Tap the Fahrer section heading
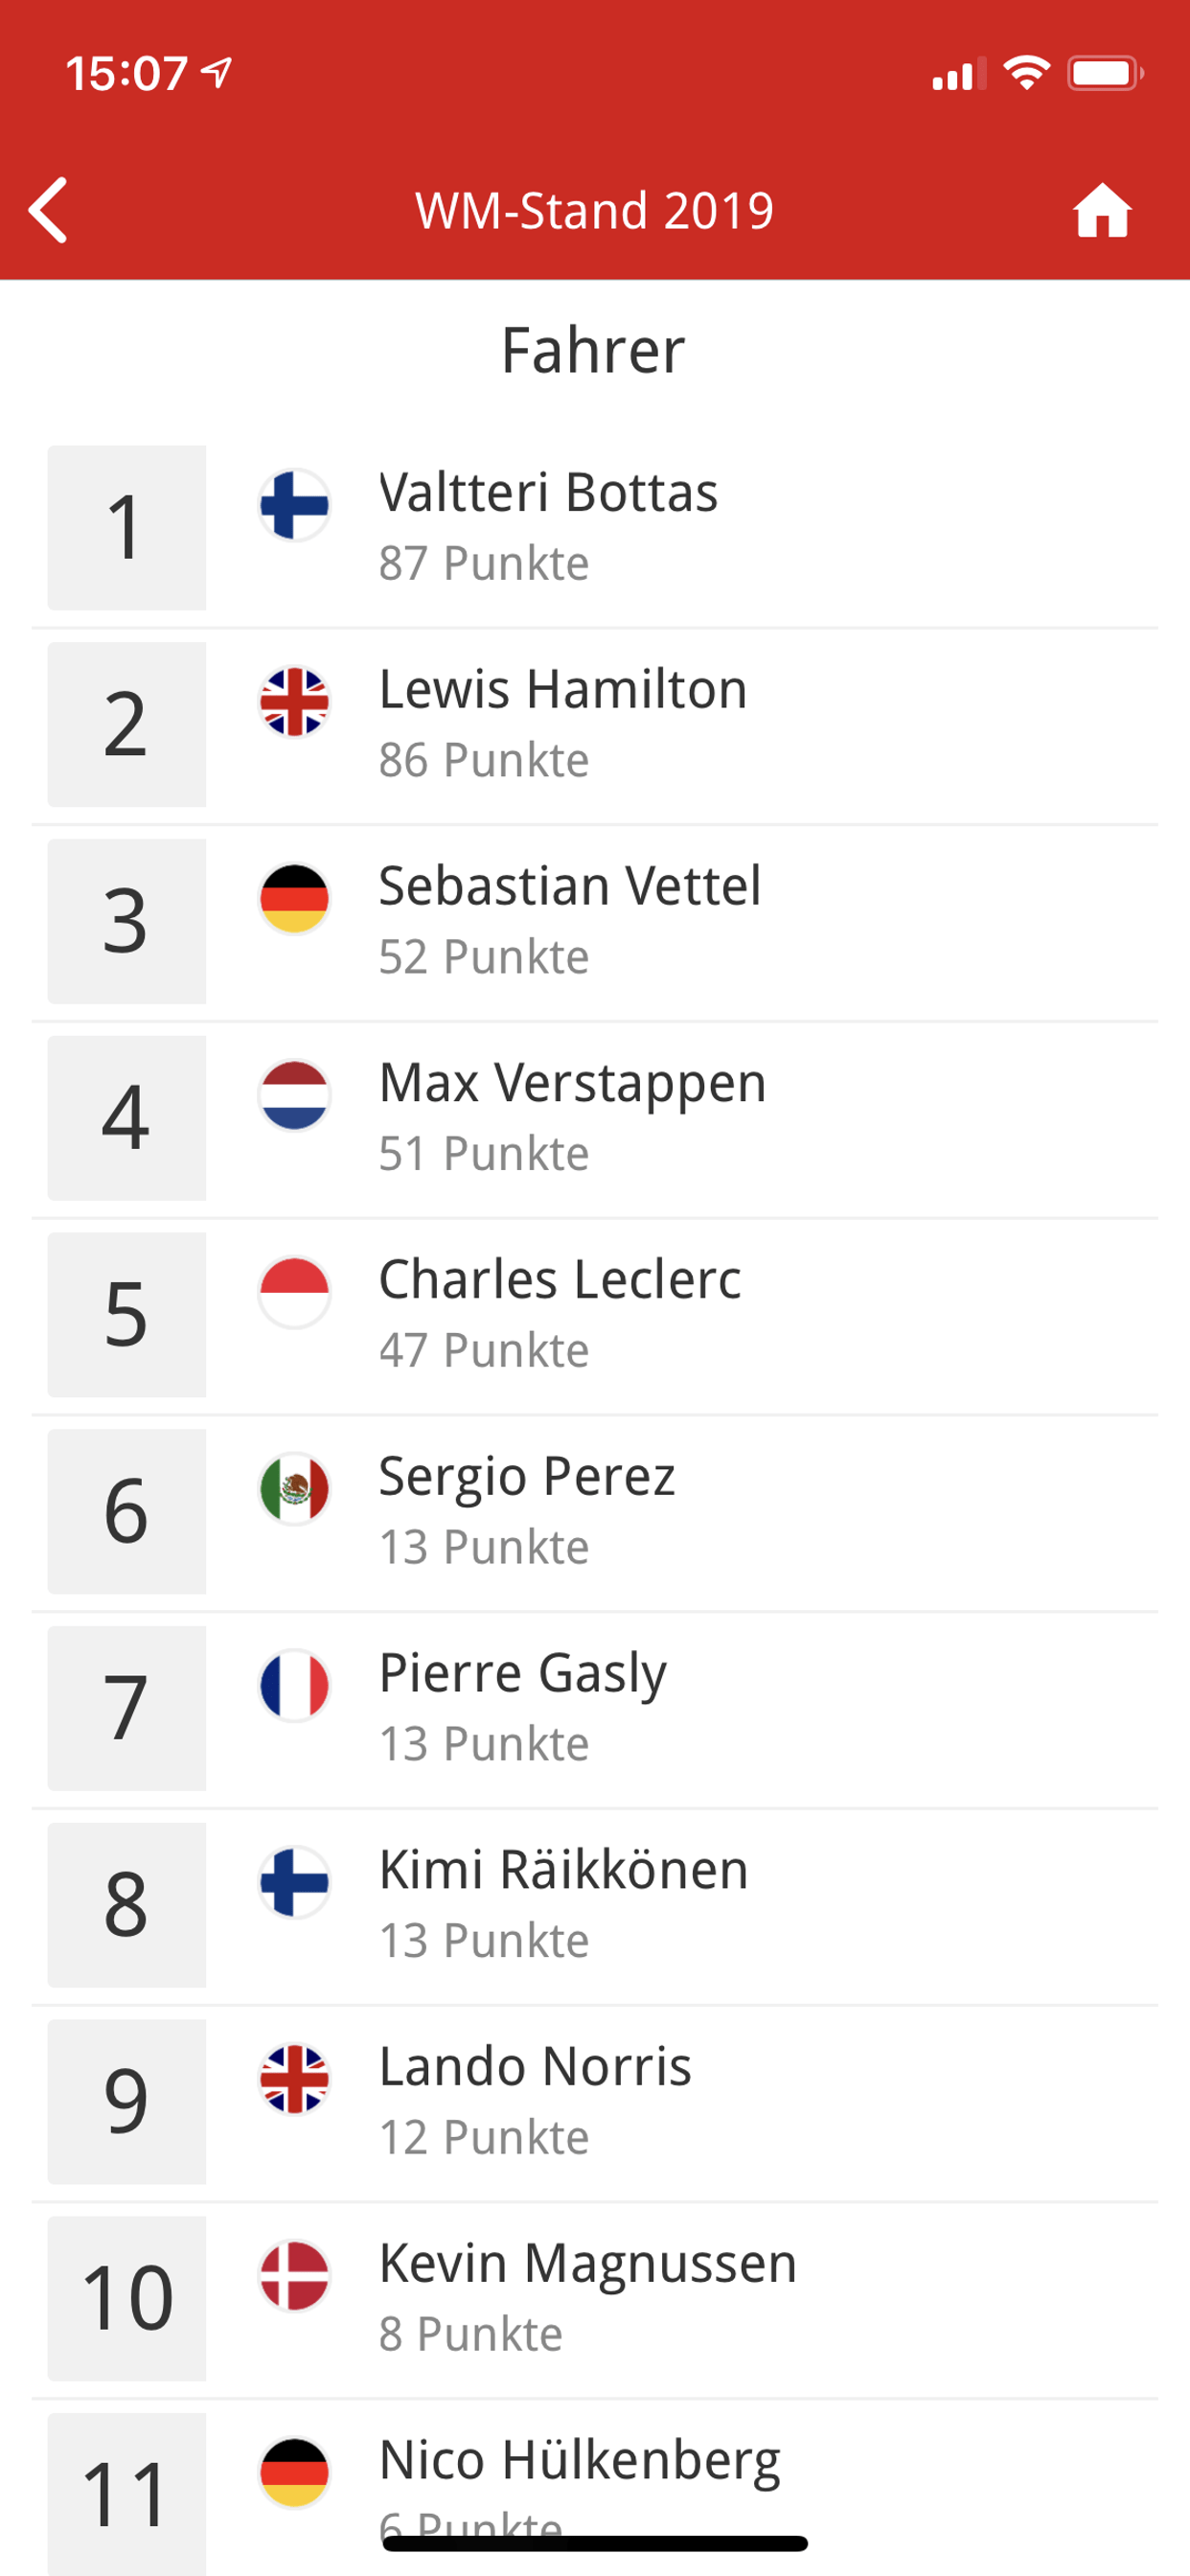The width and height of the screenshot is (1190, 2576). [593, 351]
